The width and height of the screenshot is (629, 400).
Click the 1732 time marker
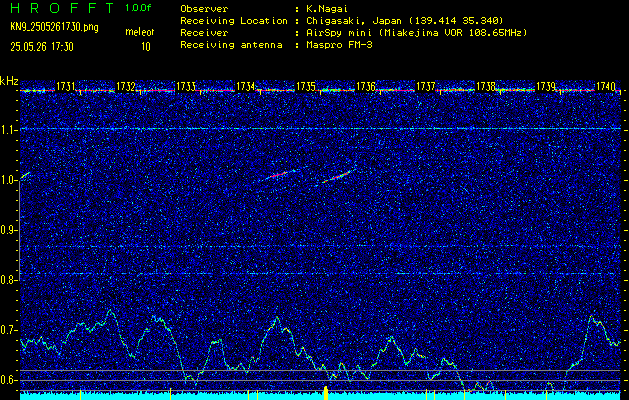click(x=126, y=86)
